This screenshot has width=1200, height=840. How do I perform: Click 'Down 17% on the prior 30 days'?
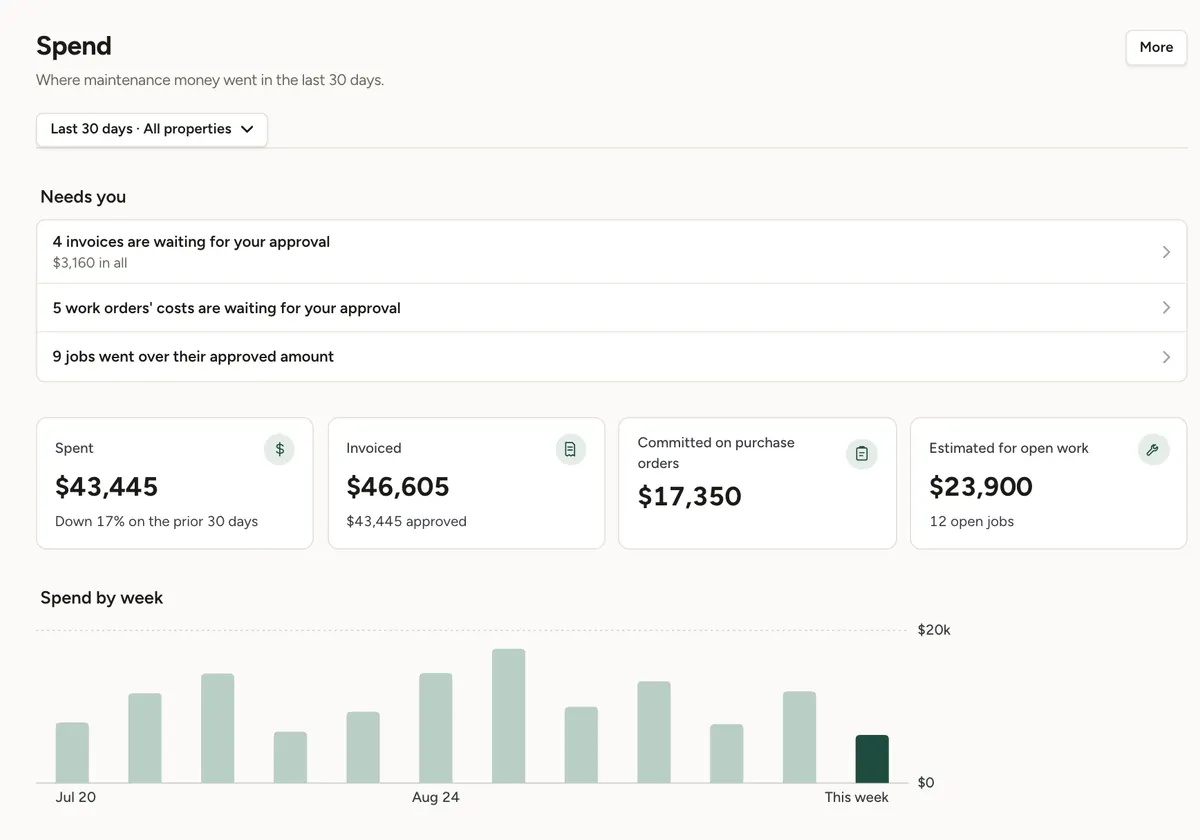click(157, 521)
